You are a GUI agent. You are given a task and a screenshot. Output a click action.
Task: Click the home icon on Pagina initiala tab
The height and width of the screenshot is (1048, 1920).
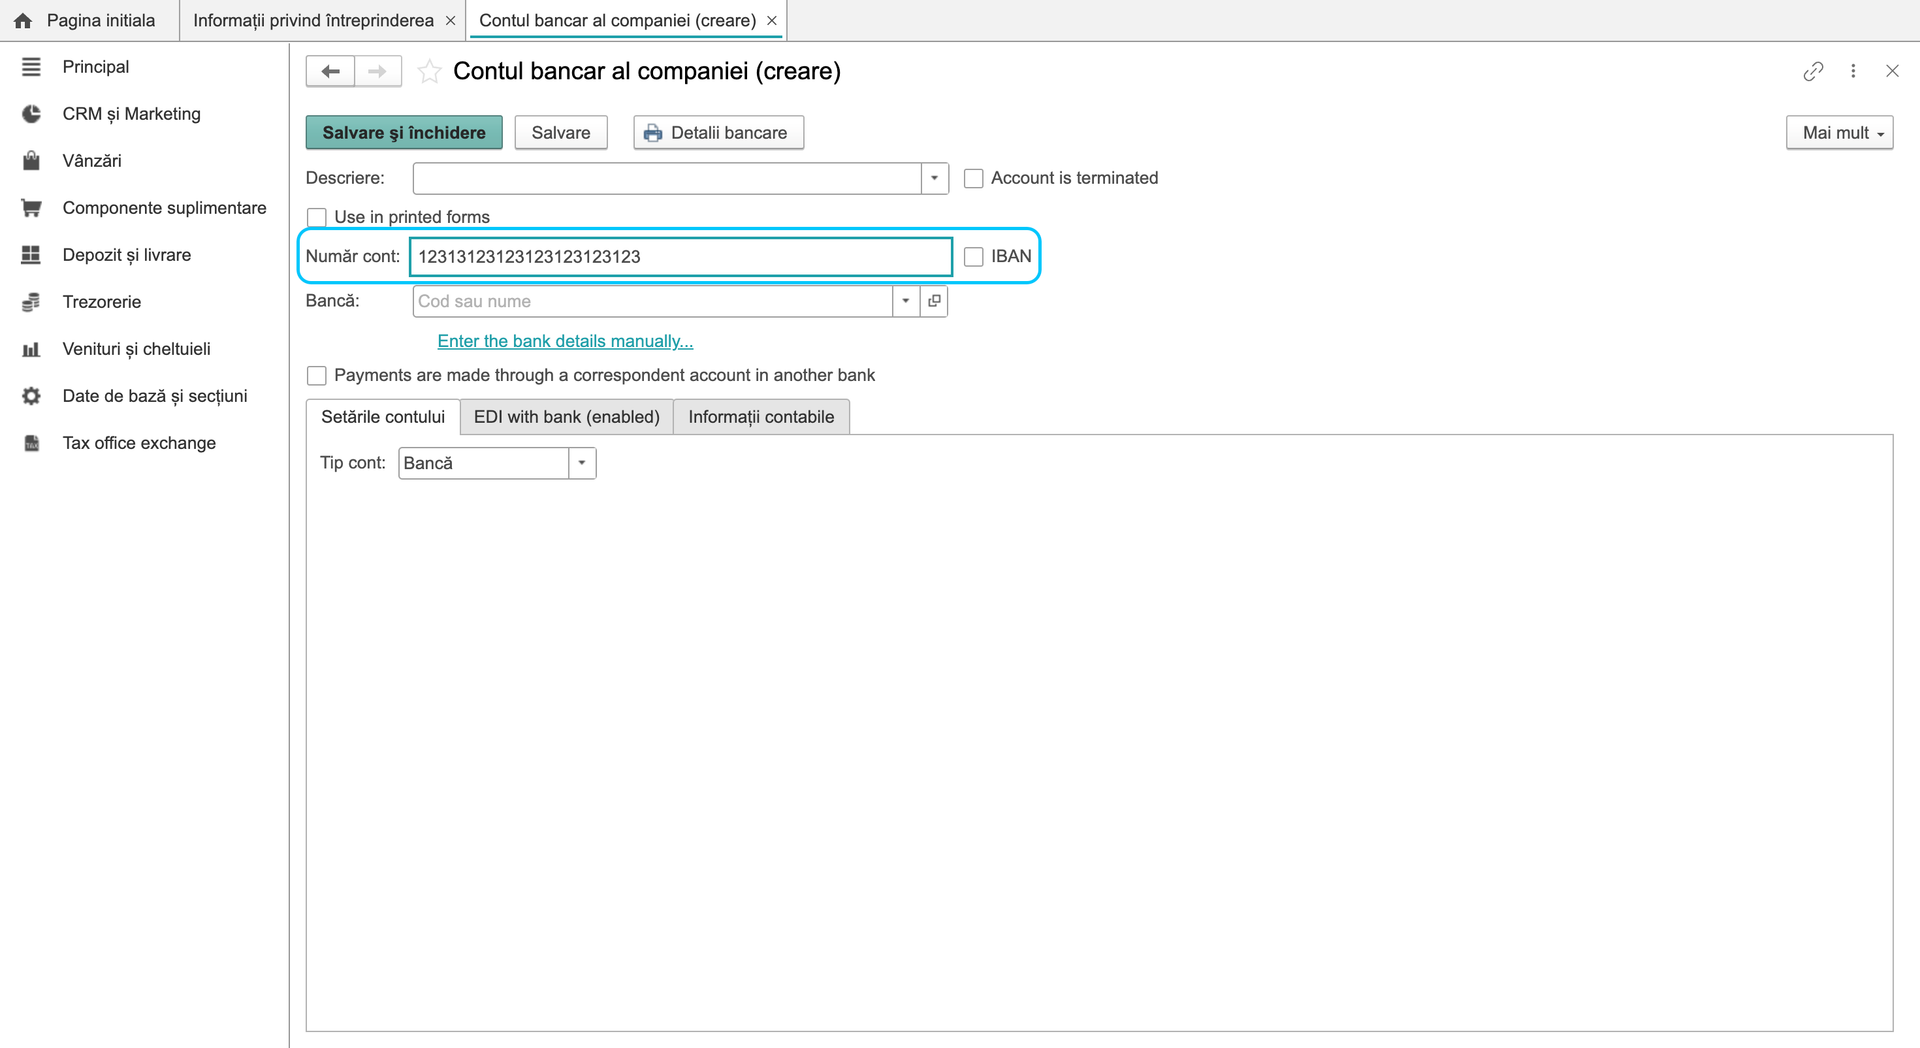point(23,21)
